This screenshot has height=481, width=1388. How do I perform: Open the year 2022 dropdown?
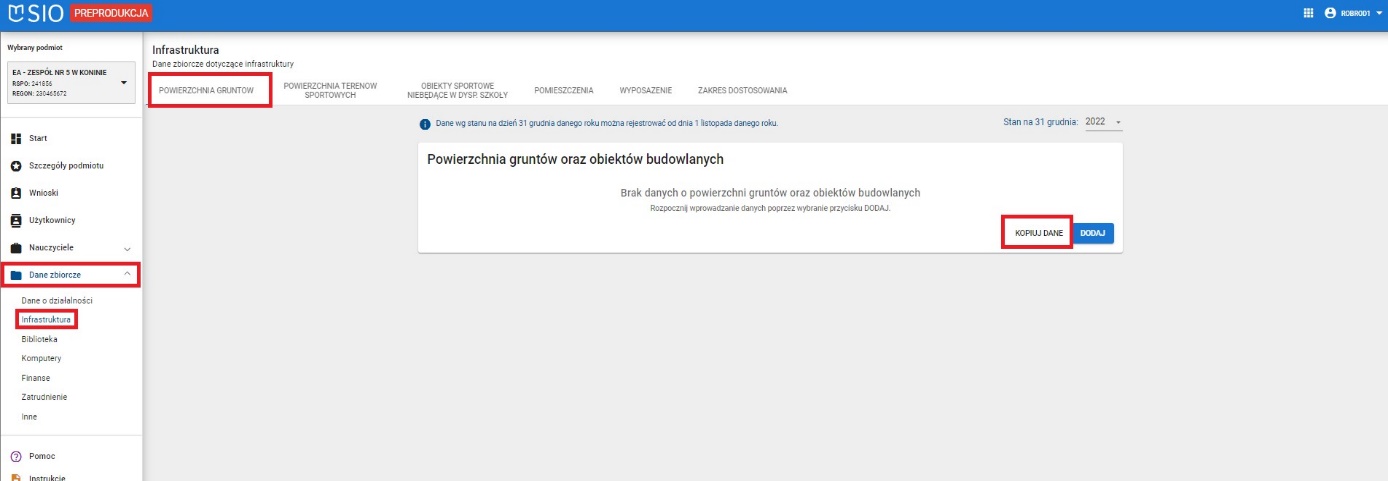click(x=1104, y=122)
